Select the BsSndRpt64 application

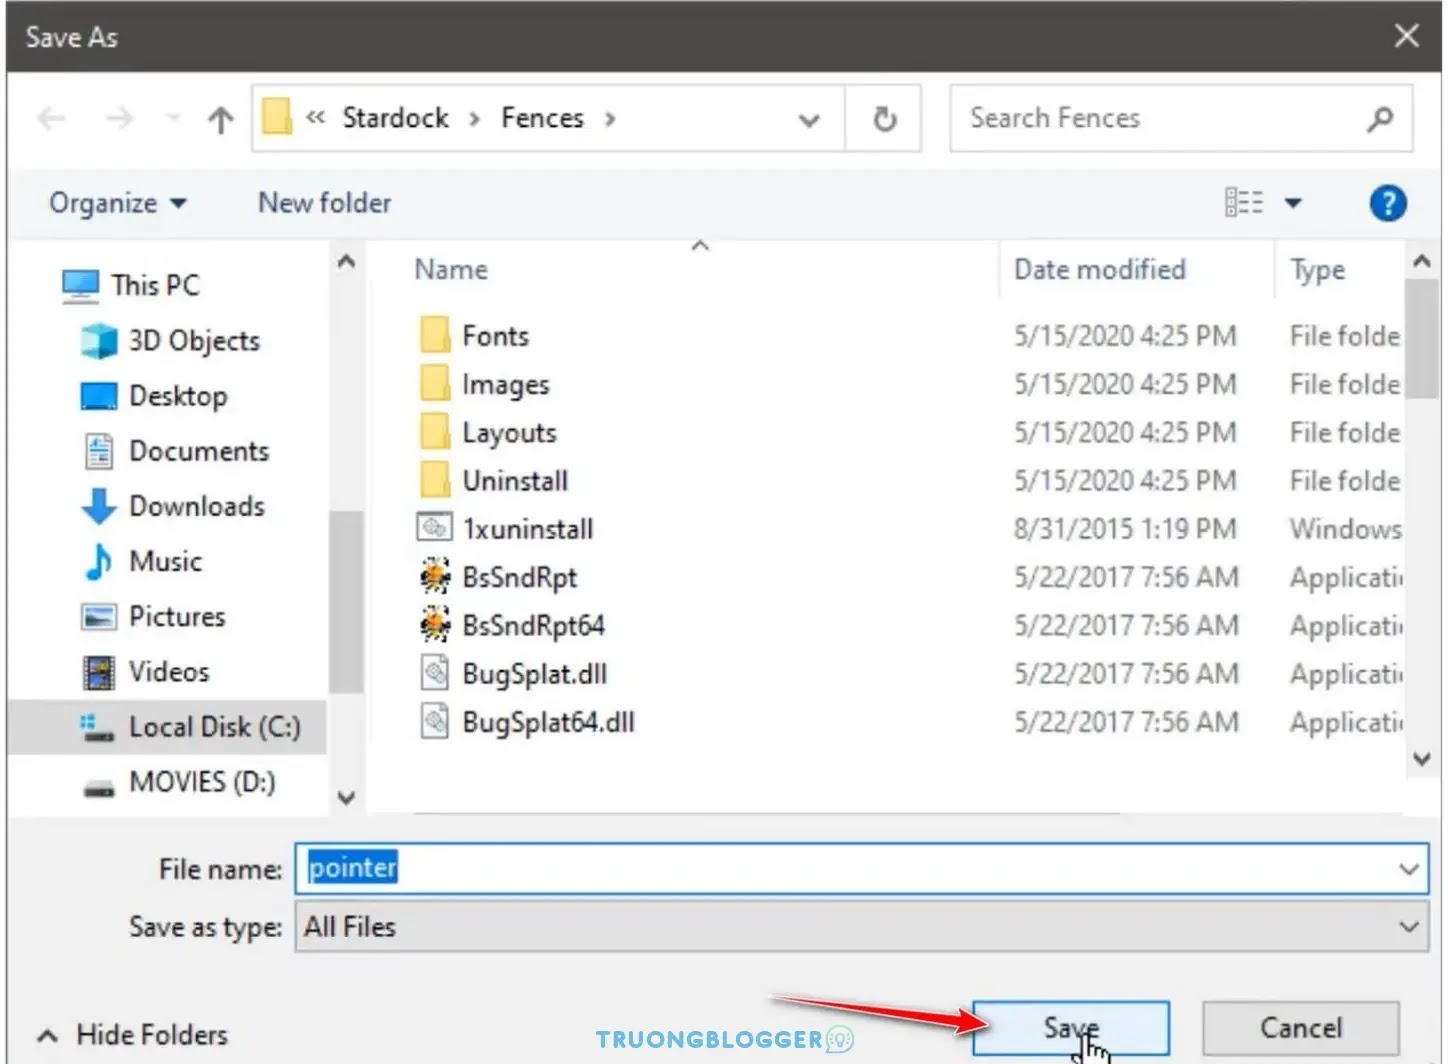click(533, 625)
